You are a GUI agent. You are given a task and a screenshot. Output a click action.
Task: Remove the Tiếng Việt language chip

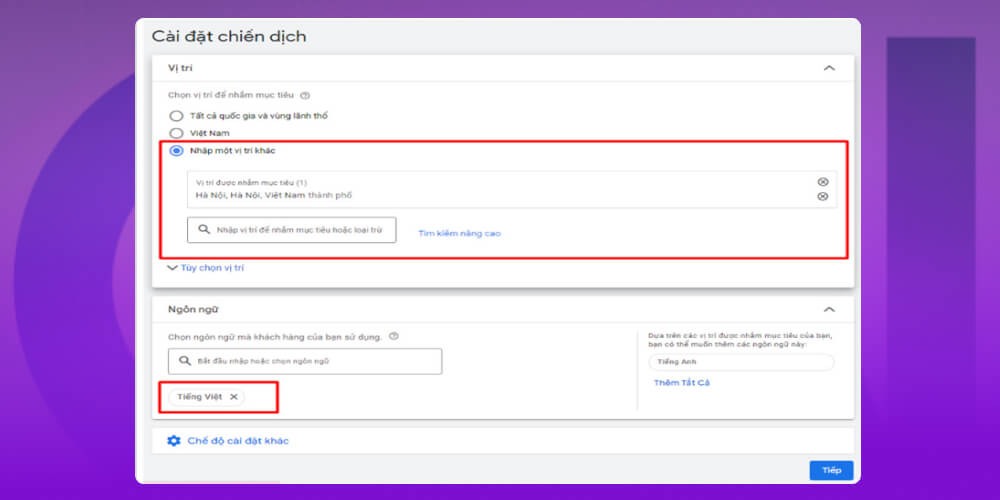[234, 397]
